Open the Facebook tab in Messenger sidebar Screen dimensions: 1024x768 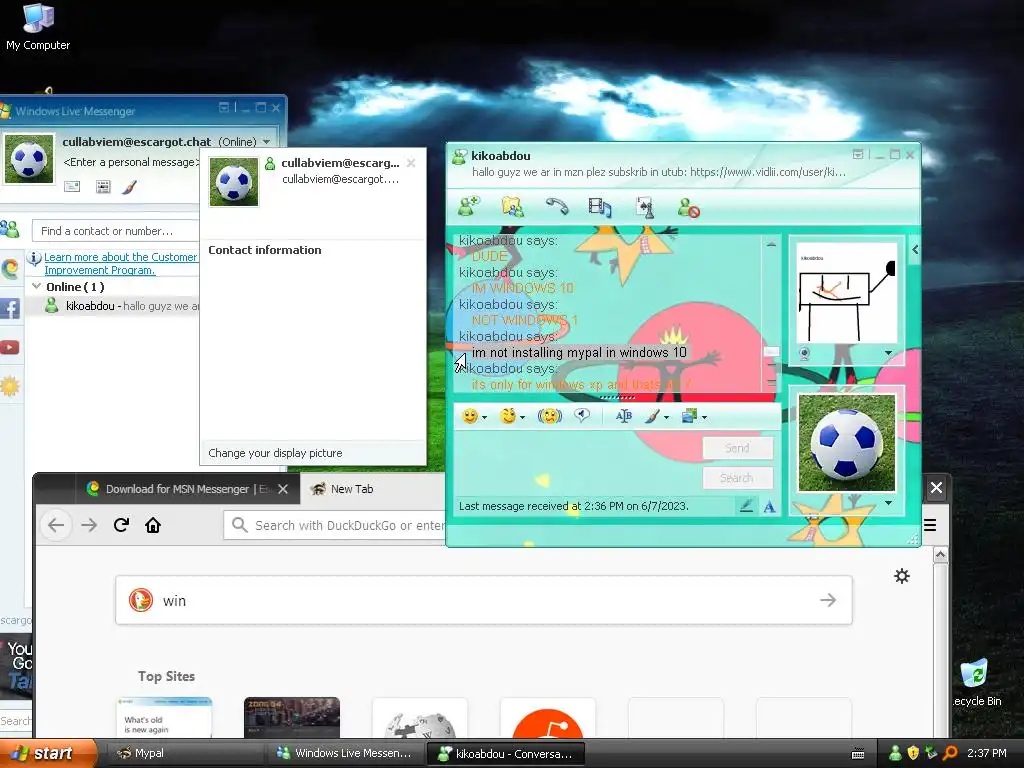click(10, 308)
